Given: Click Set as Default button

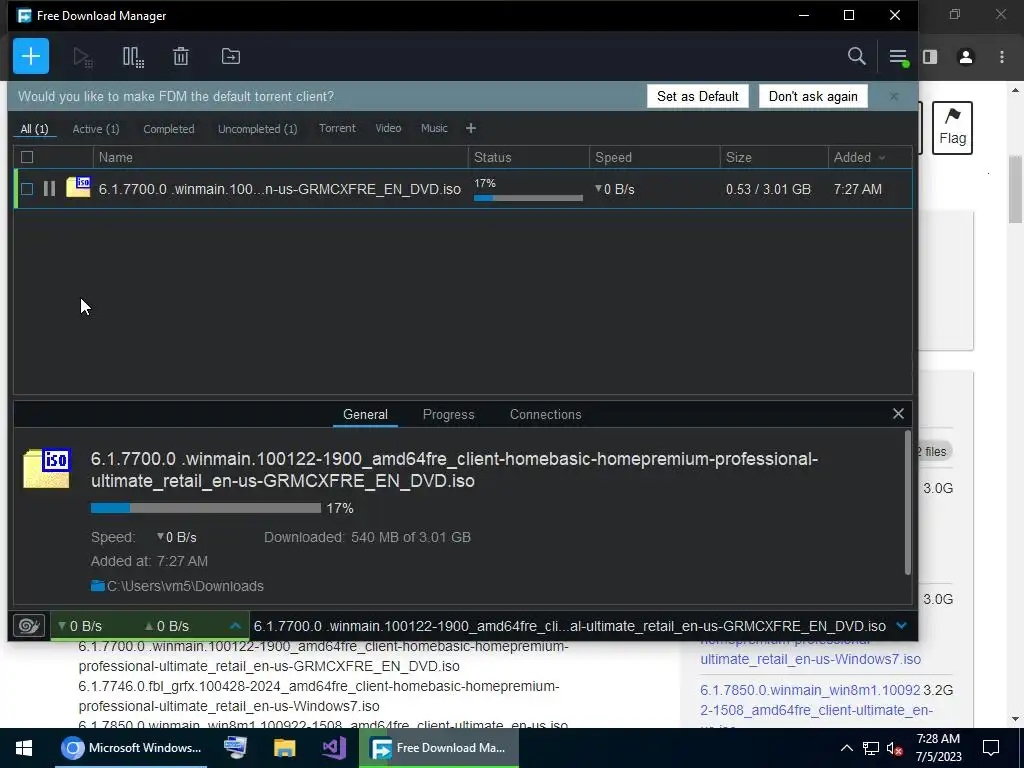Looking at the screenshot, I should point(697,96).
